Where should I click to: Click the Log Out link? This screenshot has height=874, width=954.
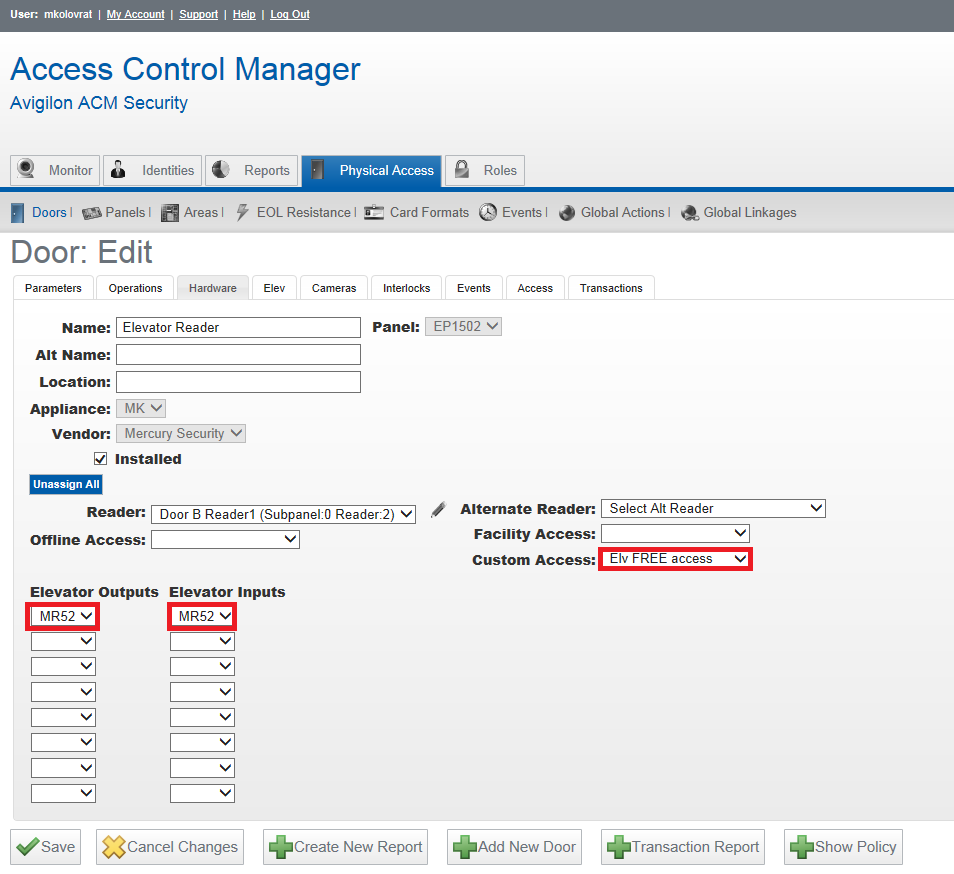[290, 14]
